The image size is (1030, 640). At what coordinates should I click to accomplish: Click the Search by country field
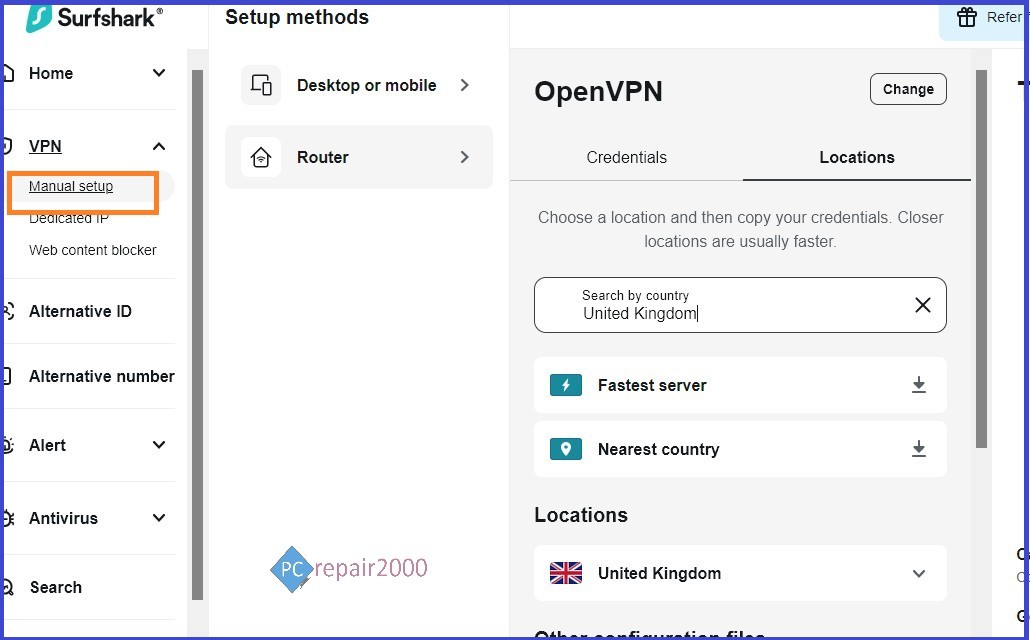click(x=740, y=305)
